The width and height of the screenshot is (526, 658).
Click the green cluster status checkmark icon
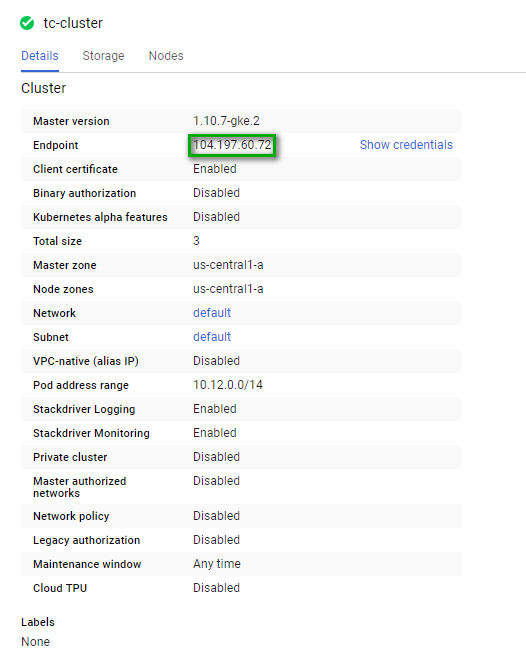27,23
